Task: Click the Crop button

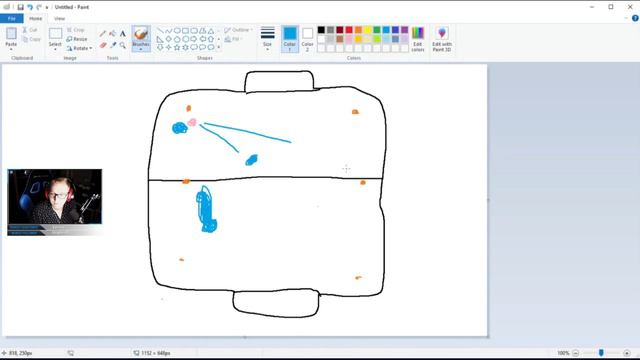Action: point(76,30)
